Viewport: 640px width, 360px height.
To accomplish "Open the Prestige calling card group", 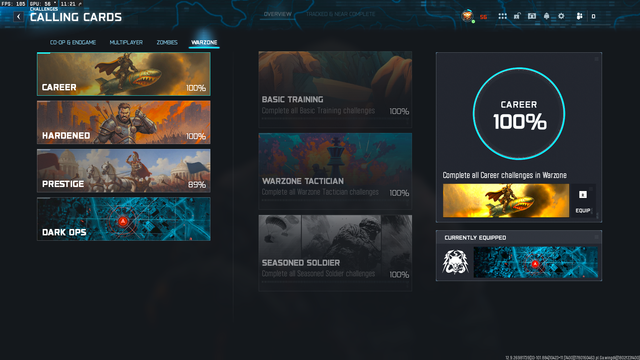I will point(124,171).
